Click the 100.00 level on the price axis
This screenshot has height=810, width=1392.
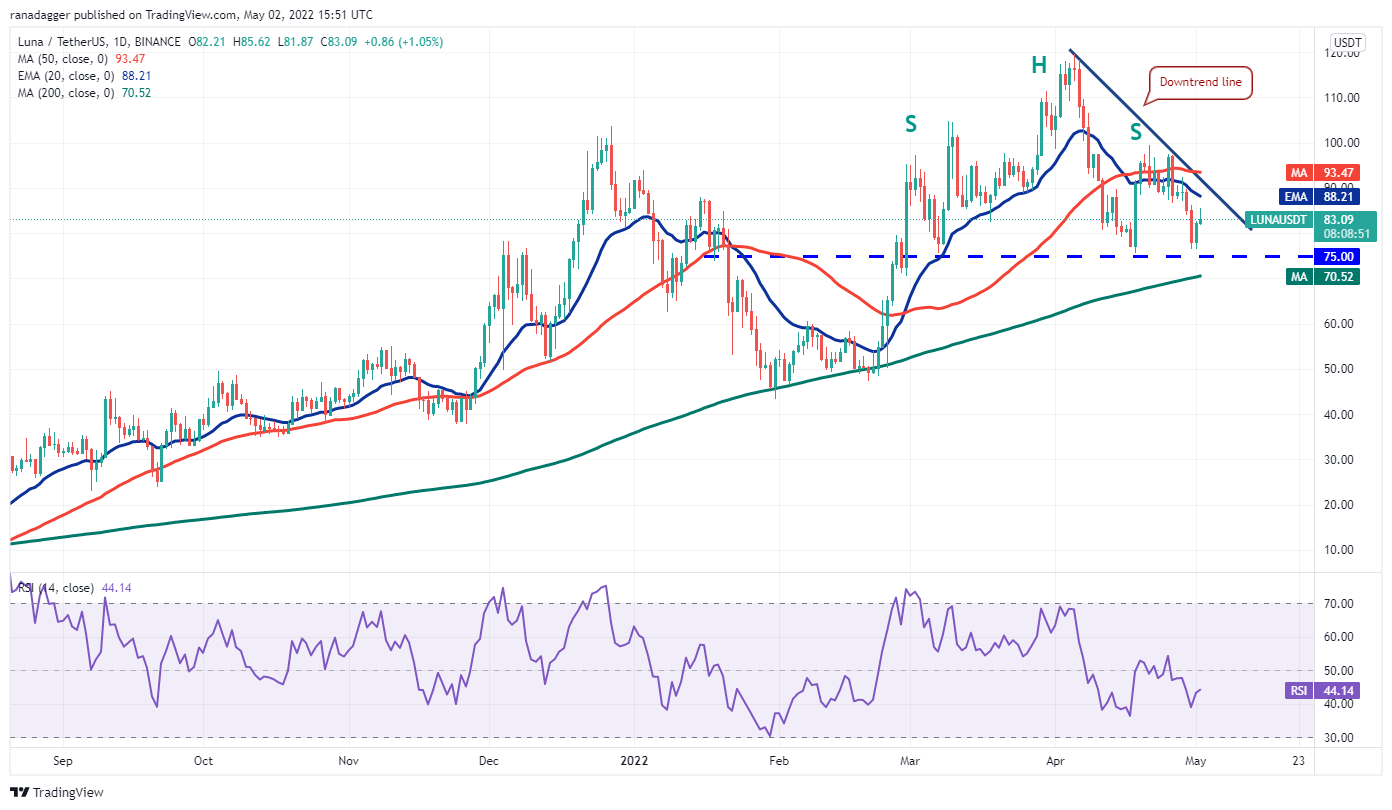1342,143
